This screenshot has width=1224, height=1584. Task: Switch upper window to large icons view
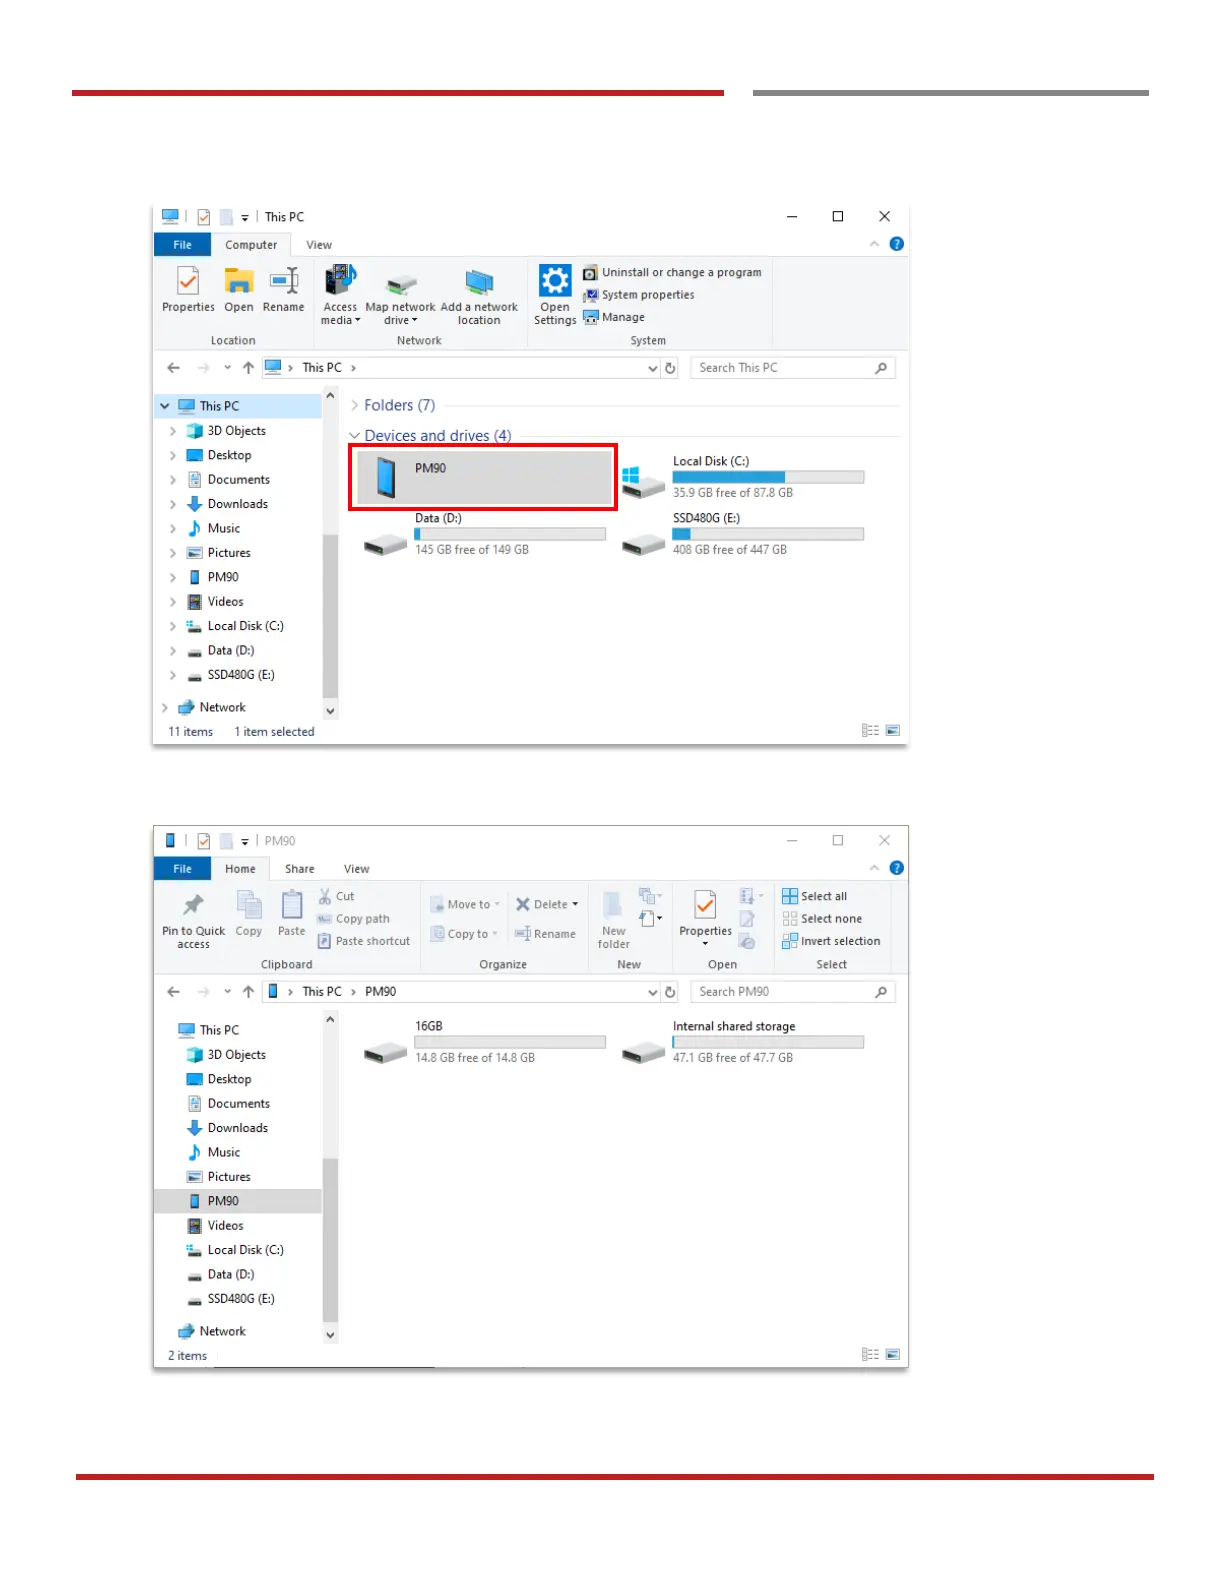(893, 731)
